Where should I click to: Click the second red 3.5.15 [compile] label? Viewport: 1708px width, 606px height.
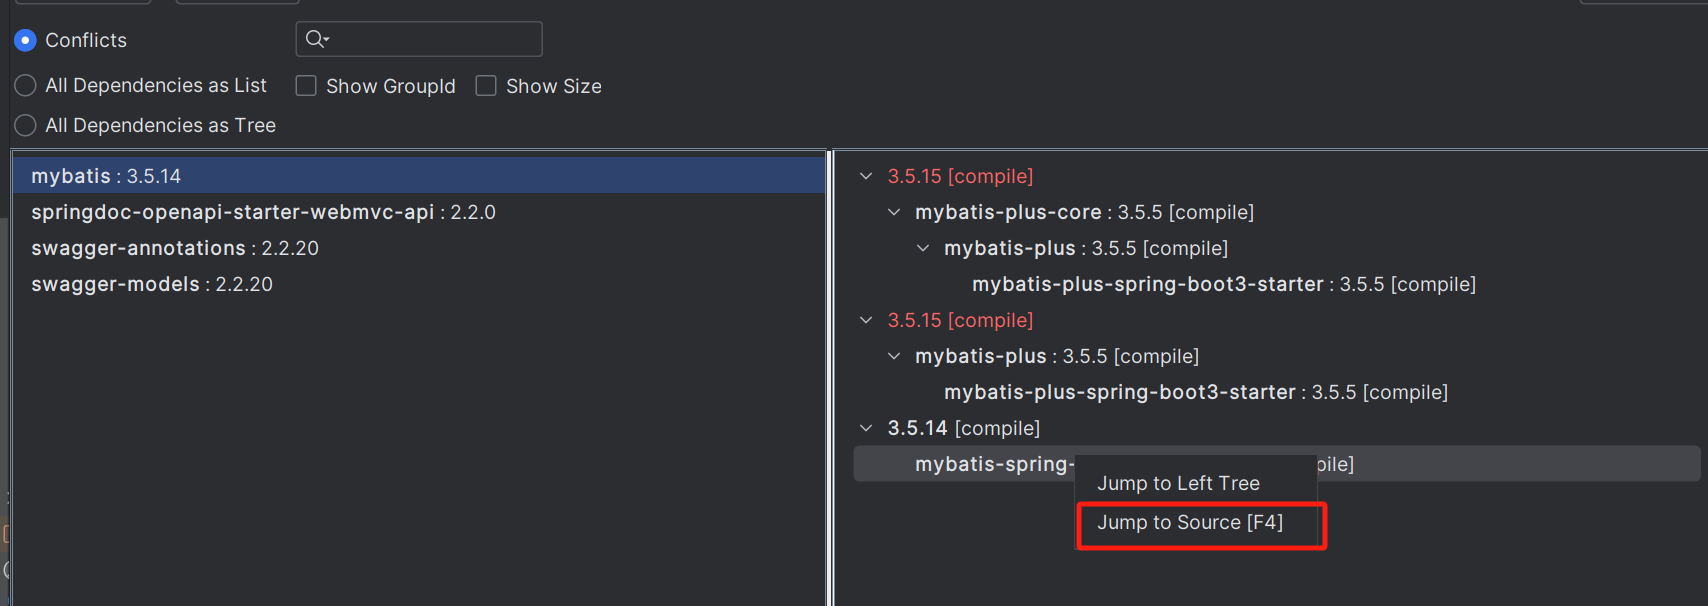tap(960, 320)
